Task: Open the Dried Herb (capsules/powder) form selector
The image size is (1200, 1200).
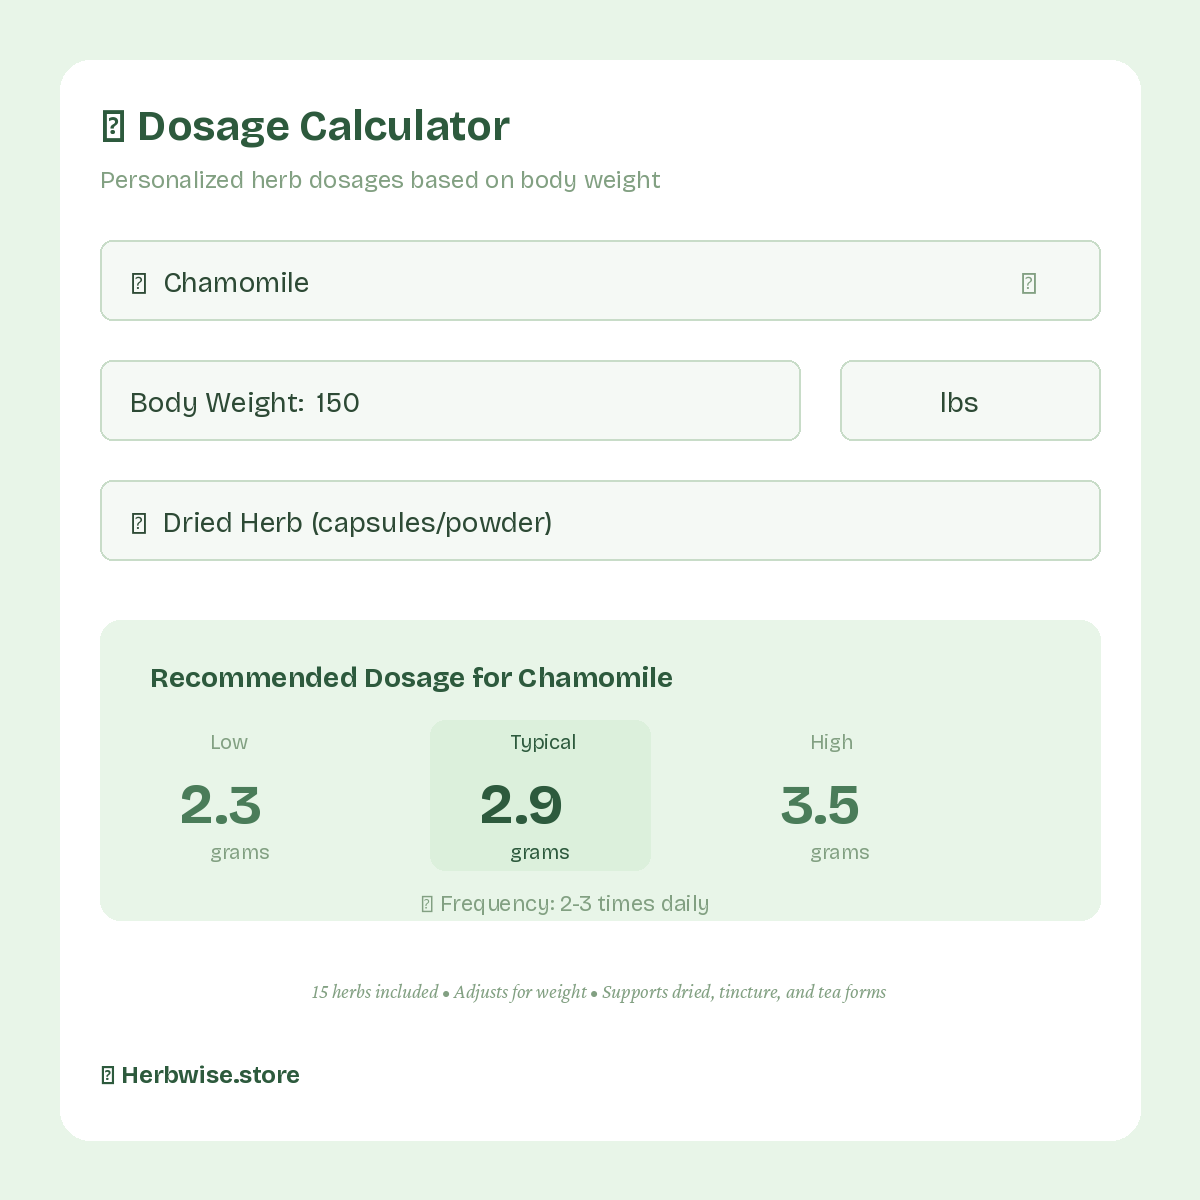Action: click(600, 520)
